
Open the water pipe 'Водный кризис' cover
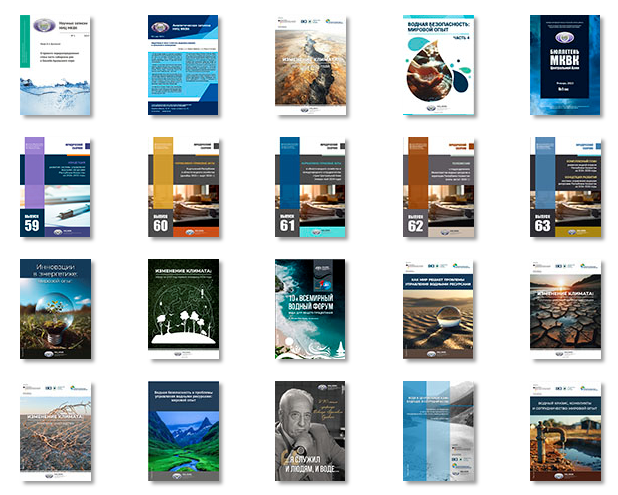pyautogui.click(x=564, y=431)
